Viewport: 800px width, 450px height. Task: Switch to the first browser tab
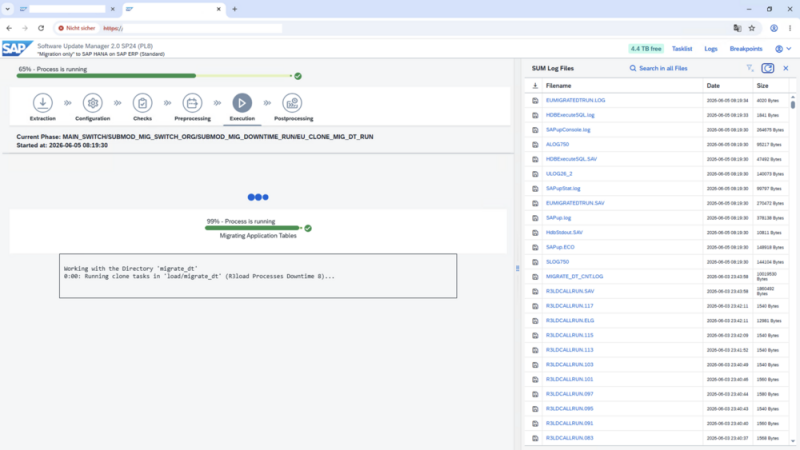point(67,9)
